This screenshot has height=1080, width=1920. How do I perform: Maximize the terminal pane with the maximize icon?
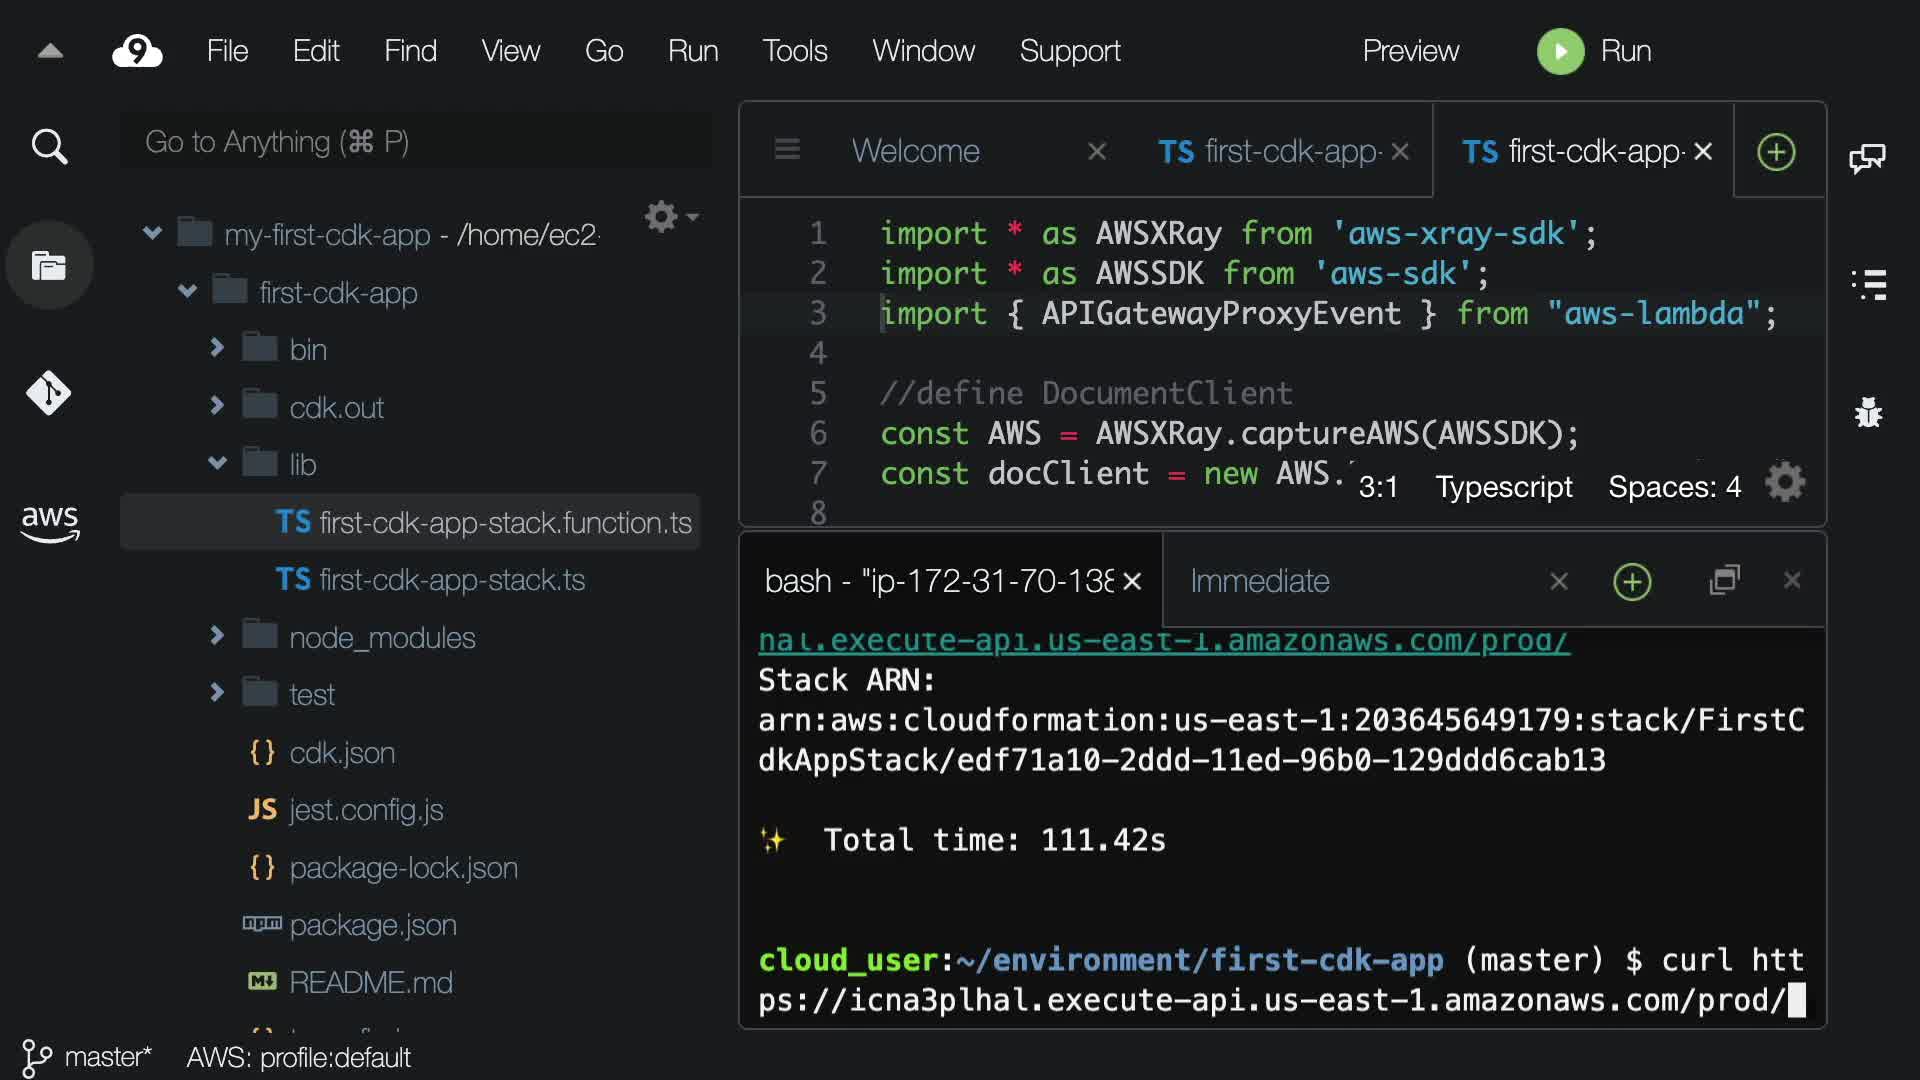pos(1725,580)
